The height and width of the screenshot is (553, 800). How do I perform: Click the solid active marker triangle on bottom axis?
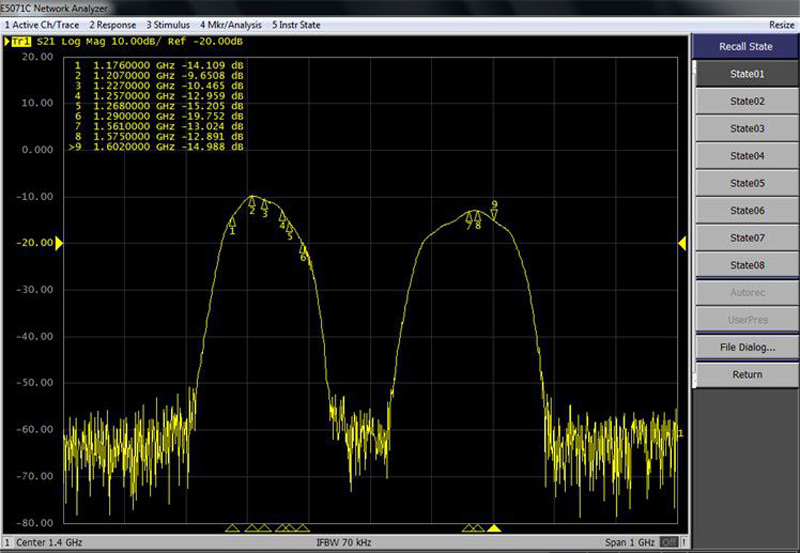point(493,528)
